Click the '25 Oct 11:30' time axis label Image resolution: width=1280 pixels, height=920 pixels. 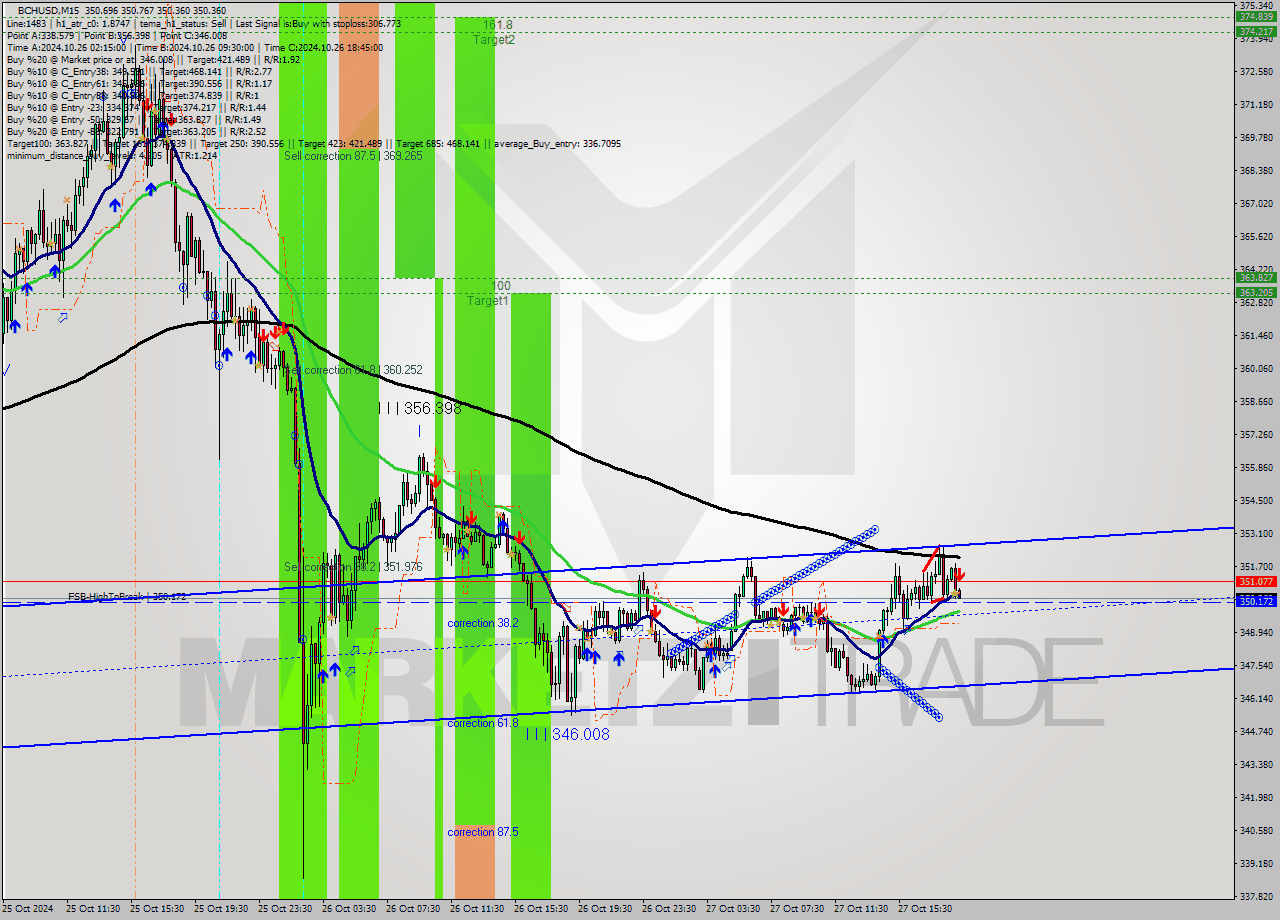click(92, 909)
